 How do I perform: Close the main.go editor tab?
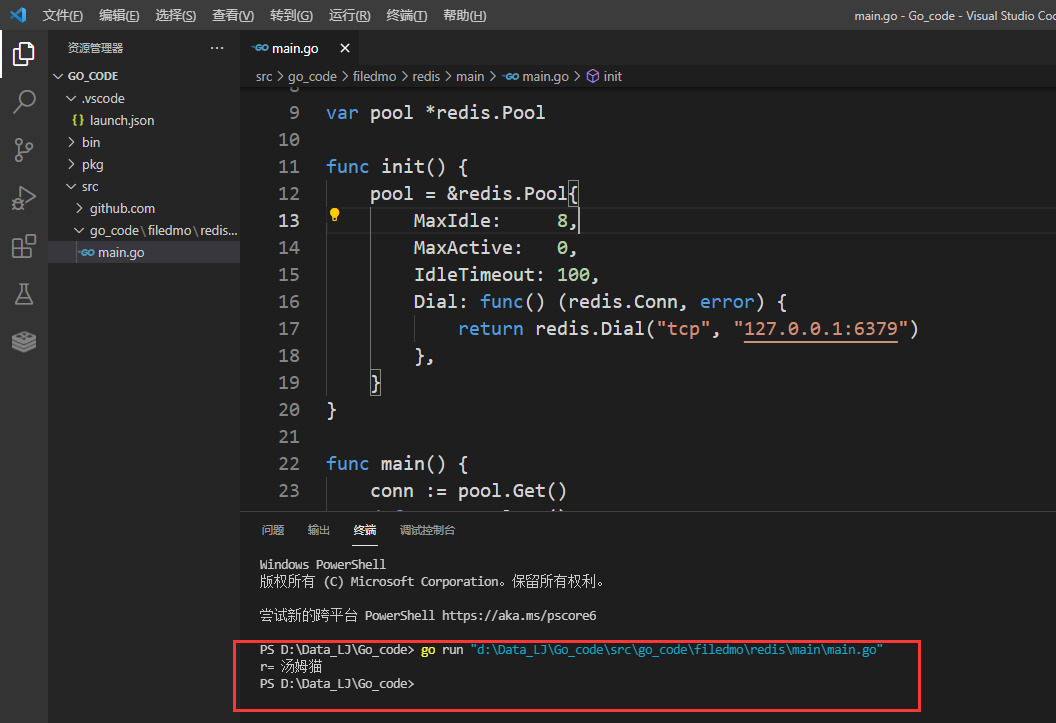[345, 48]
